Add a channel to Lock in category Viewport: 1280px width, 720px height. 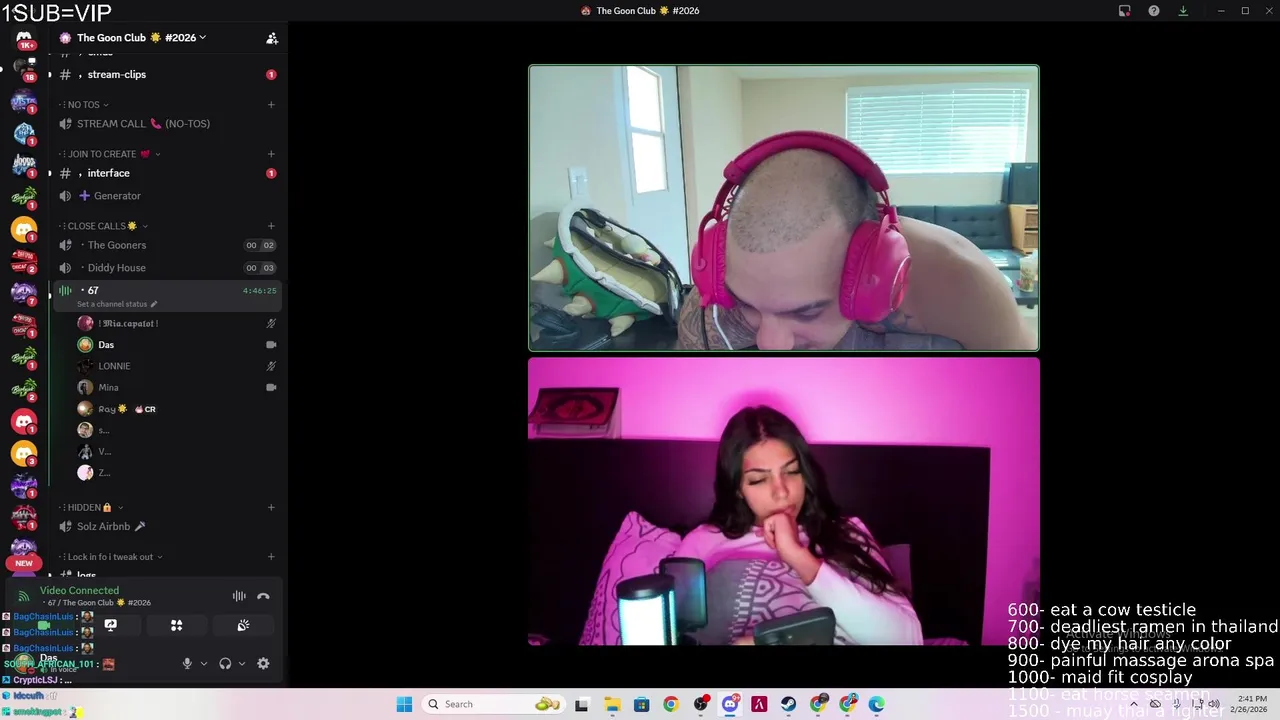tap(271, 557)
